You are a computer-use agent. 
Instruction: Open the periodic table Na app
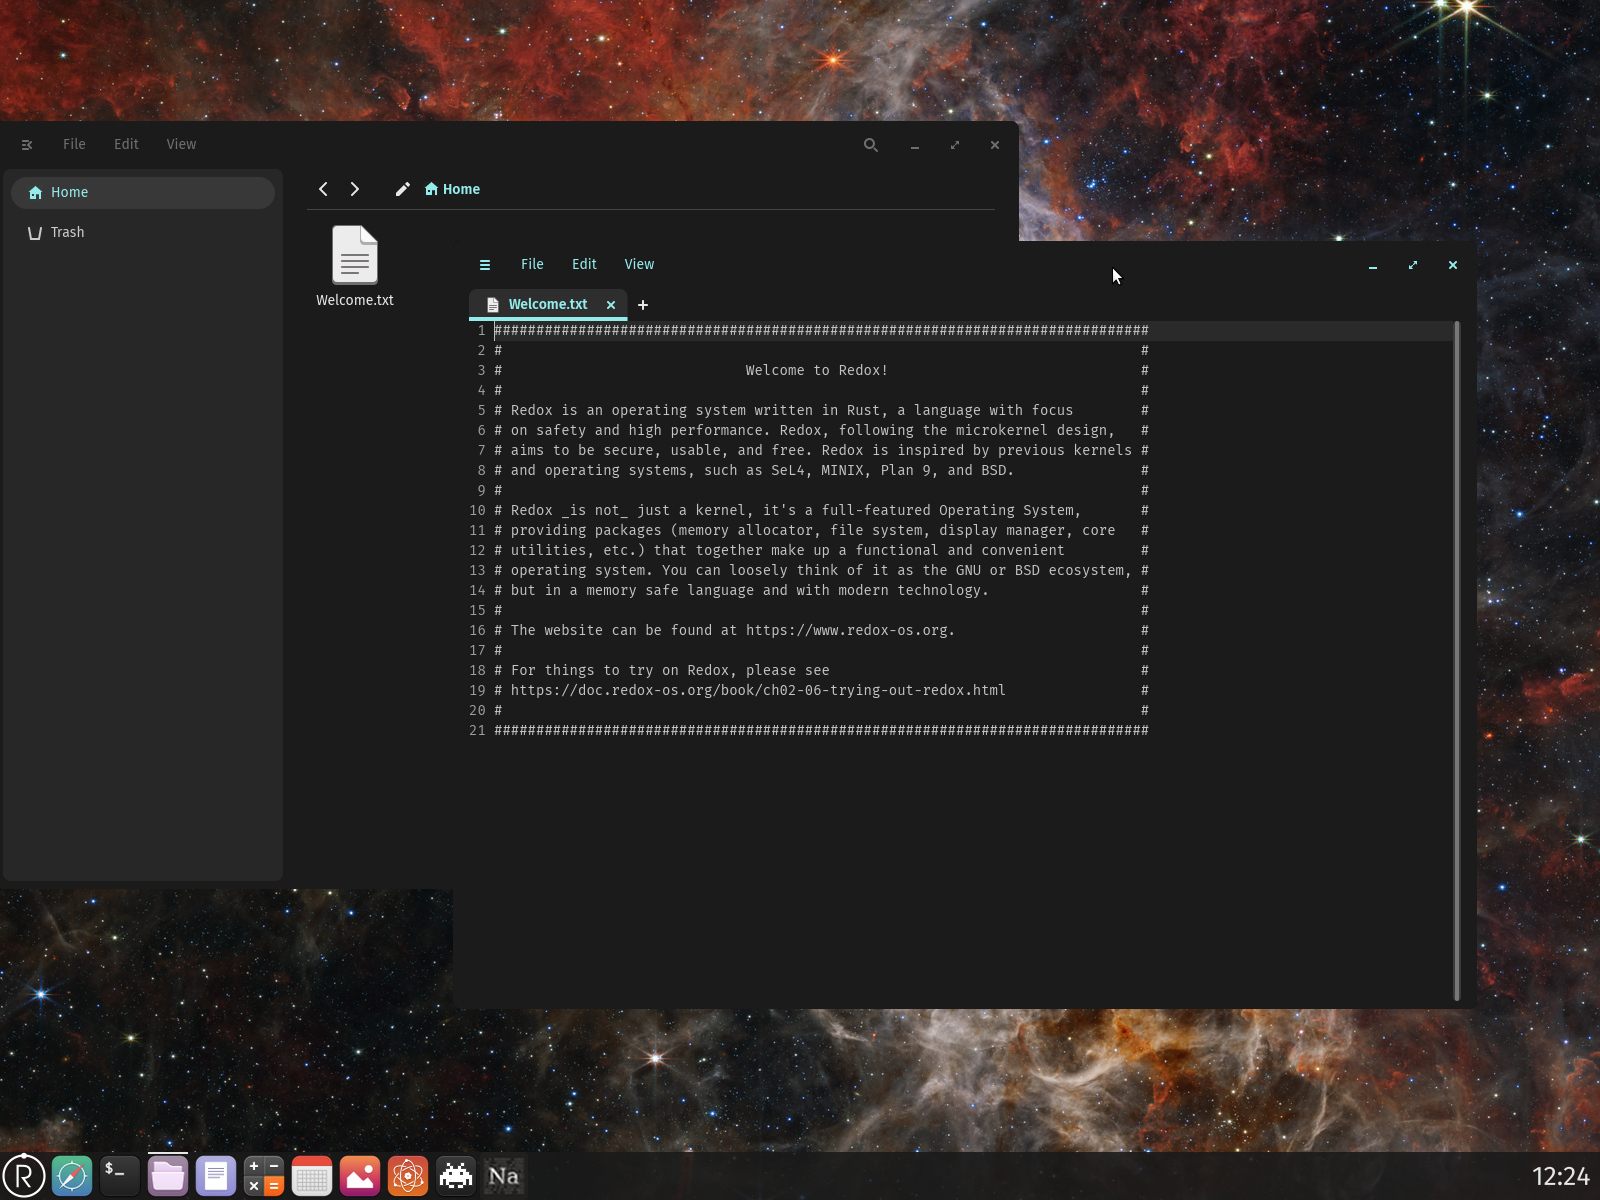[504, 1176]
